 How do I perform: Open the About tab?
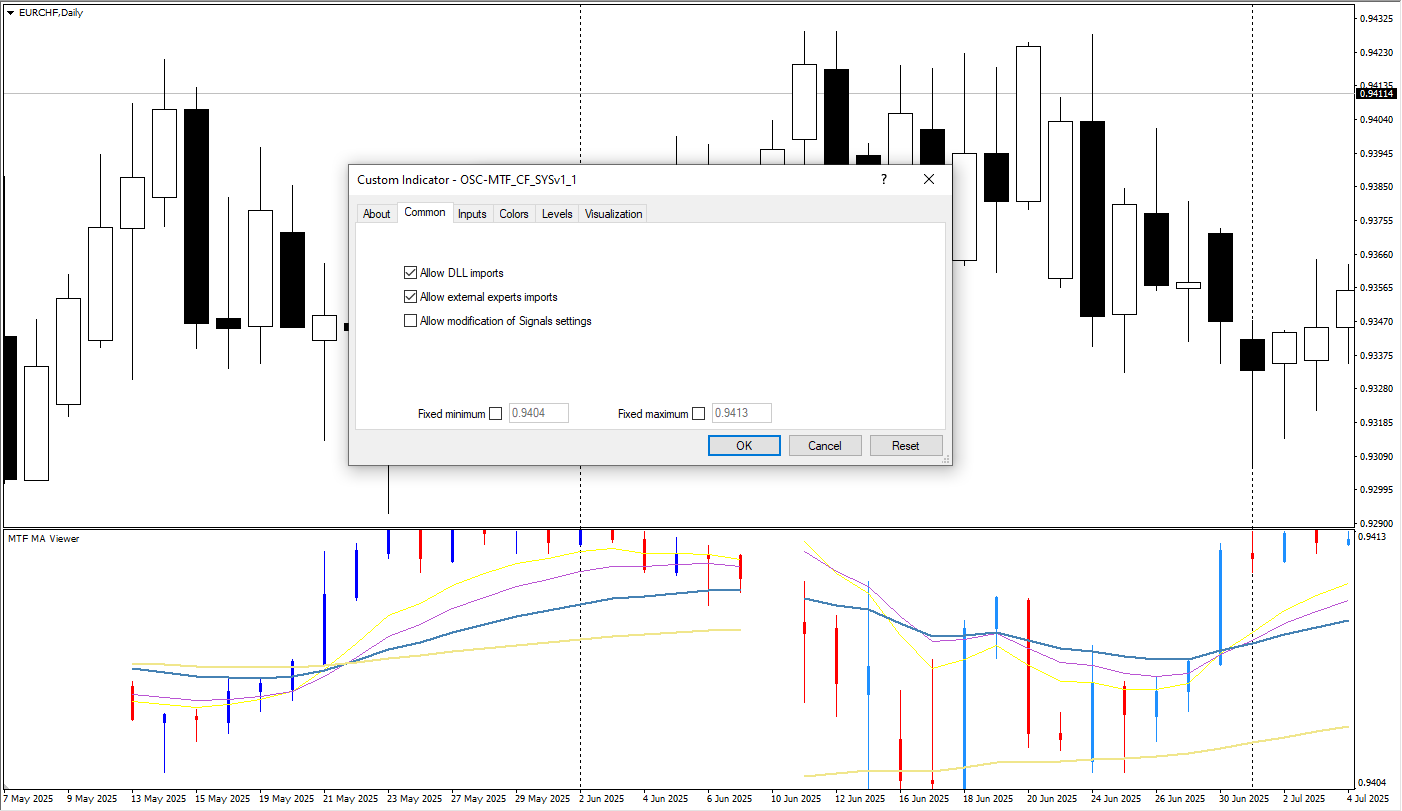point(376,214)
